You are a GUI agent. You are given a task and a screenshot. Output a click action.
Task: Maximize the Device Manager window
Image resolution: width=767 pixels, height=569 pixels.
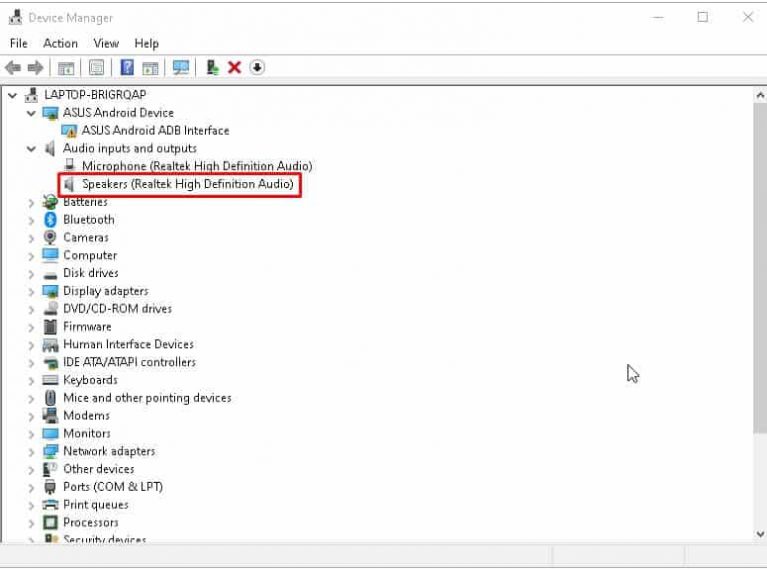pos(702,18)
